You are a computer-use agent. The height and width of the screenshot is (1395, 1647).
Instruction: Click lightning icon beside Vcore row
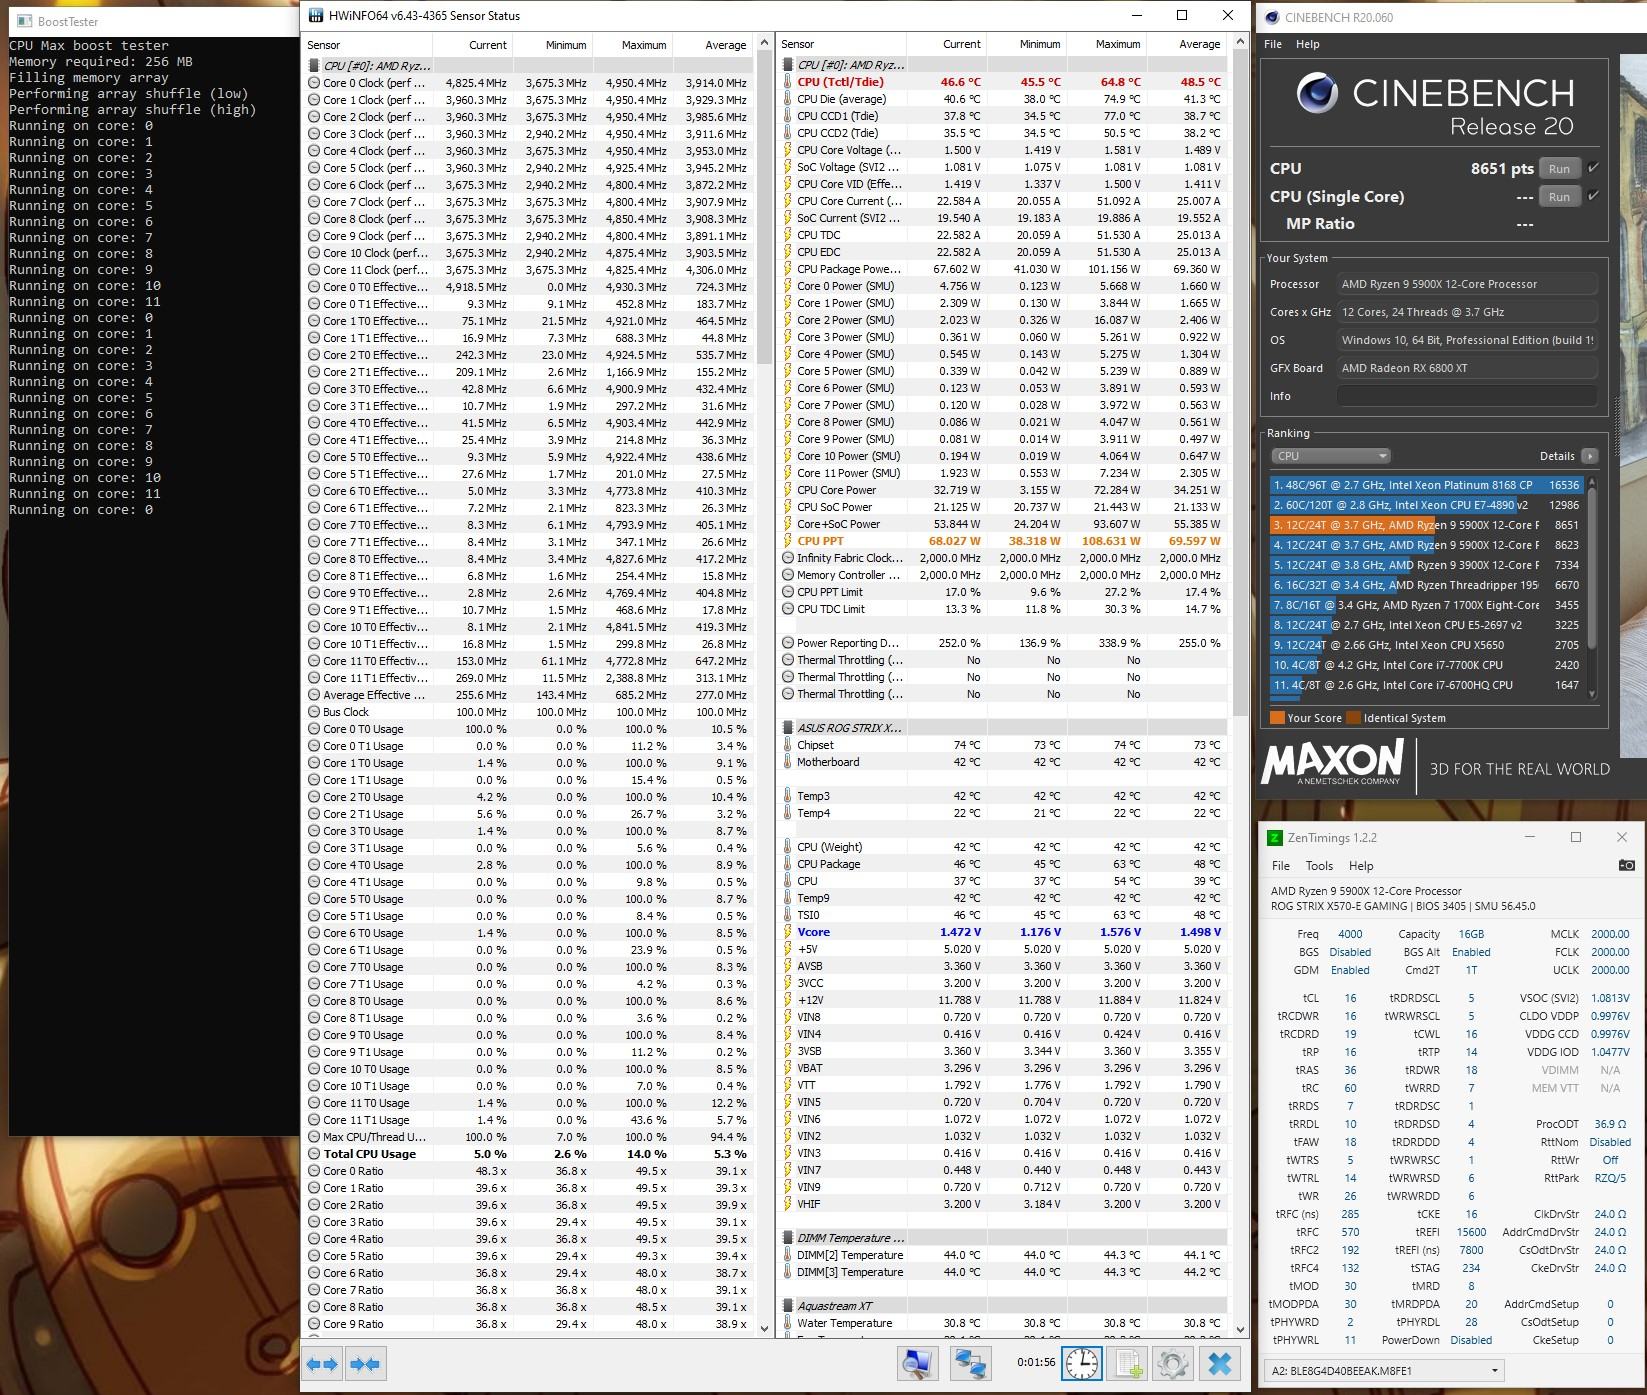tap(787, 932)
